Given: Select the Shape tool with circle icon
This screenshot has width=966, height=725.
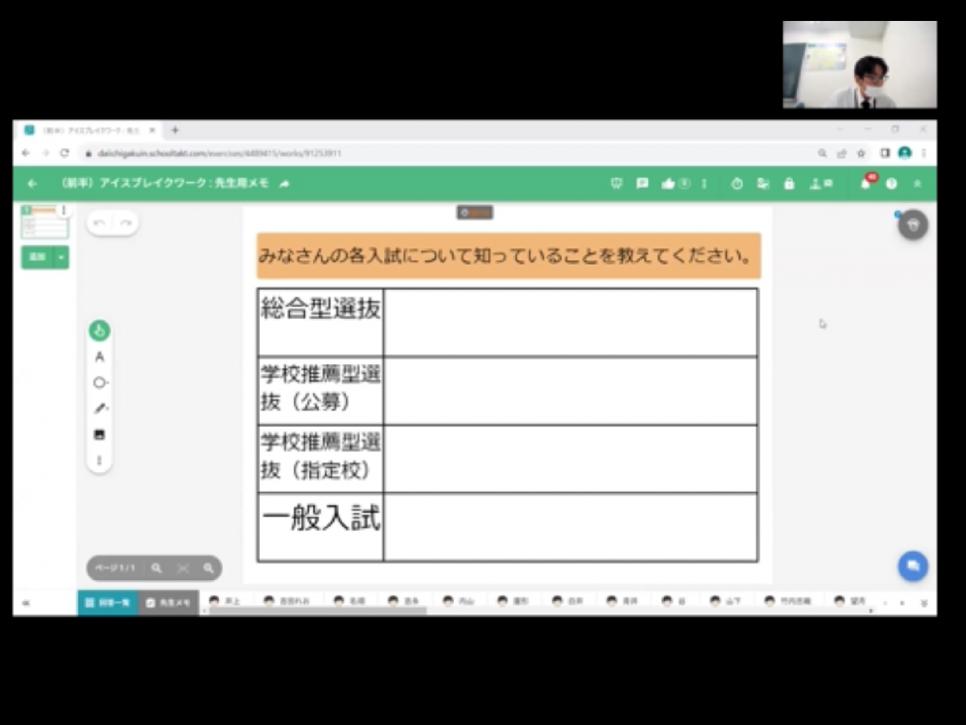Looking at the screenshot, I should click(x=99, y=383).
